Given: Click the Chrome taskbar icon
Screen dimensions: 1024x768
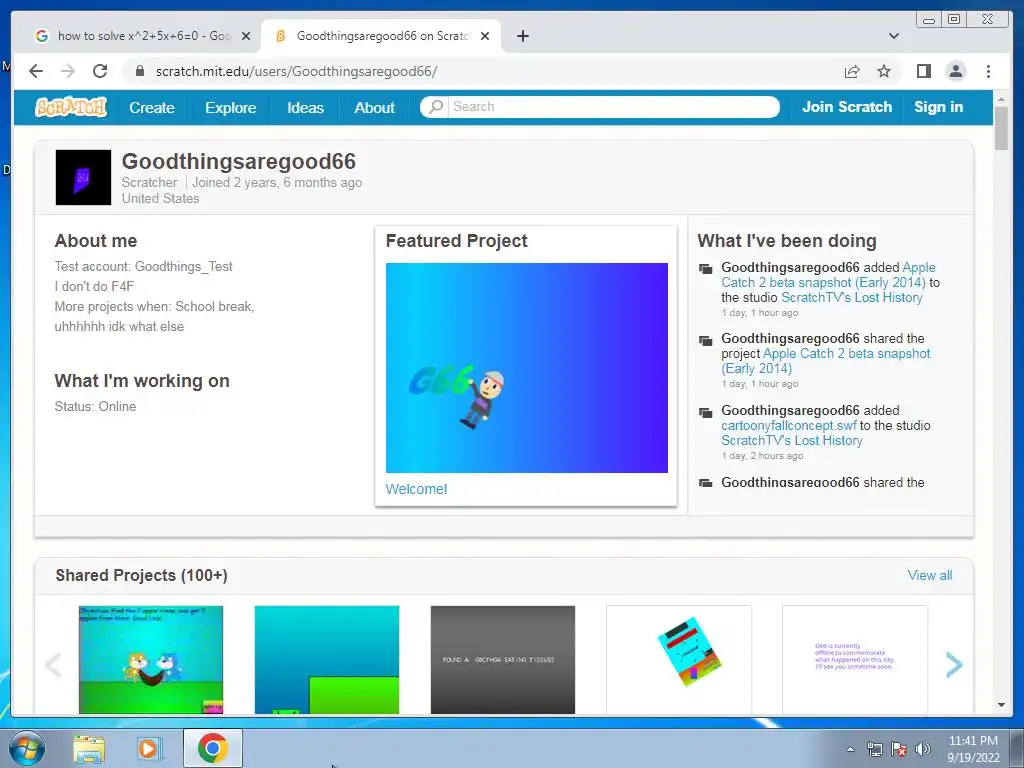Looking at the screenshot, I should (212, 748).
